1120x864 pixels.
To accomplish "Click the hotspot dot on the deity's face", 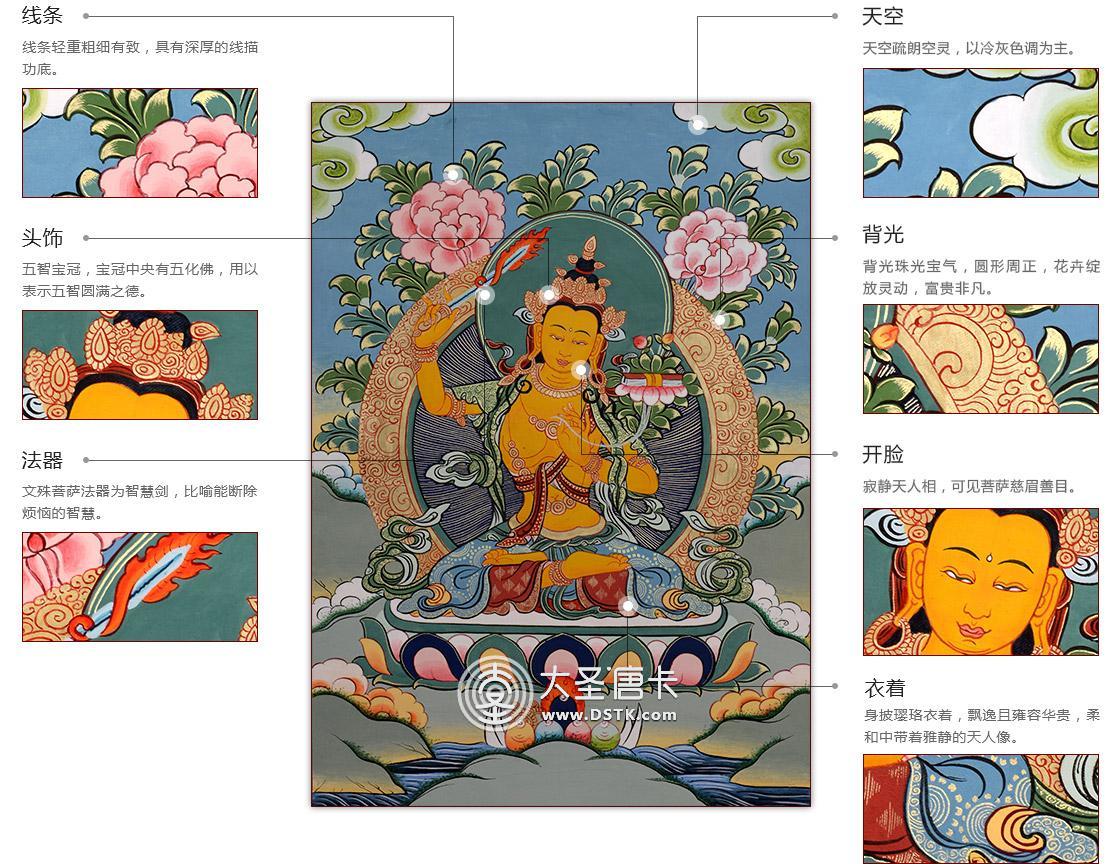I will pos(581,369).
